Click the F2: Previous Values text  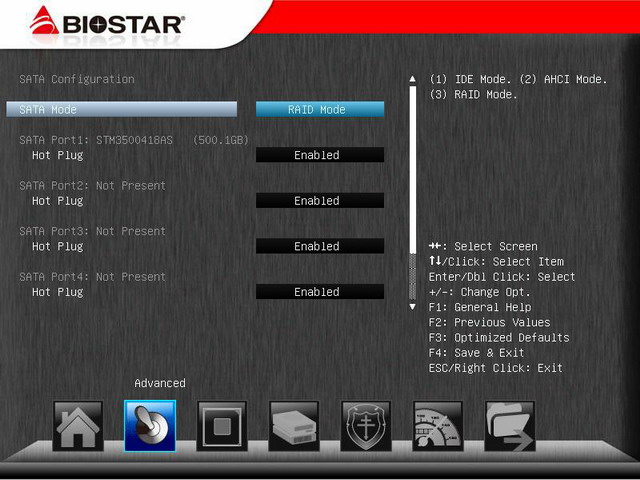(489, 322)
